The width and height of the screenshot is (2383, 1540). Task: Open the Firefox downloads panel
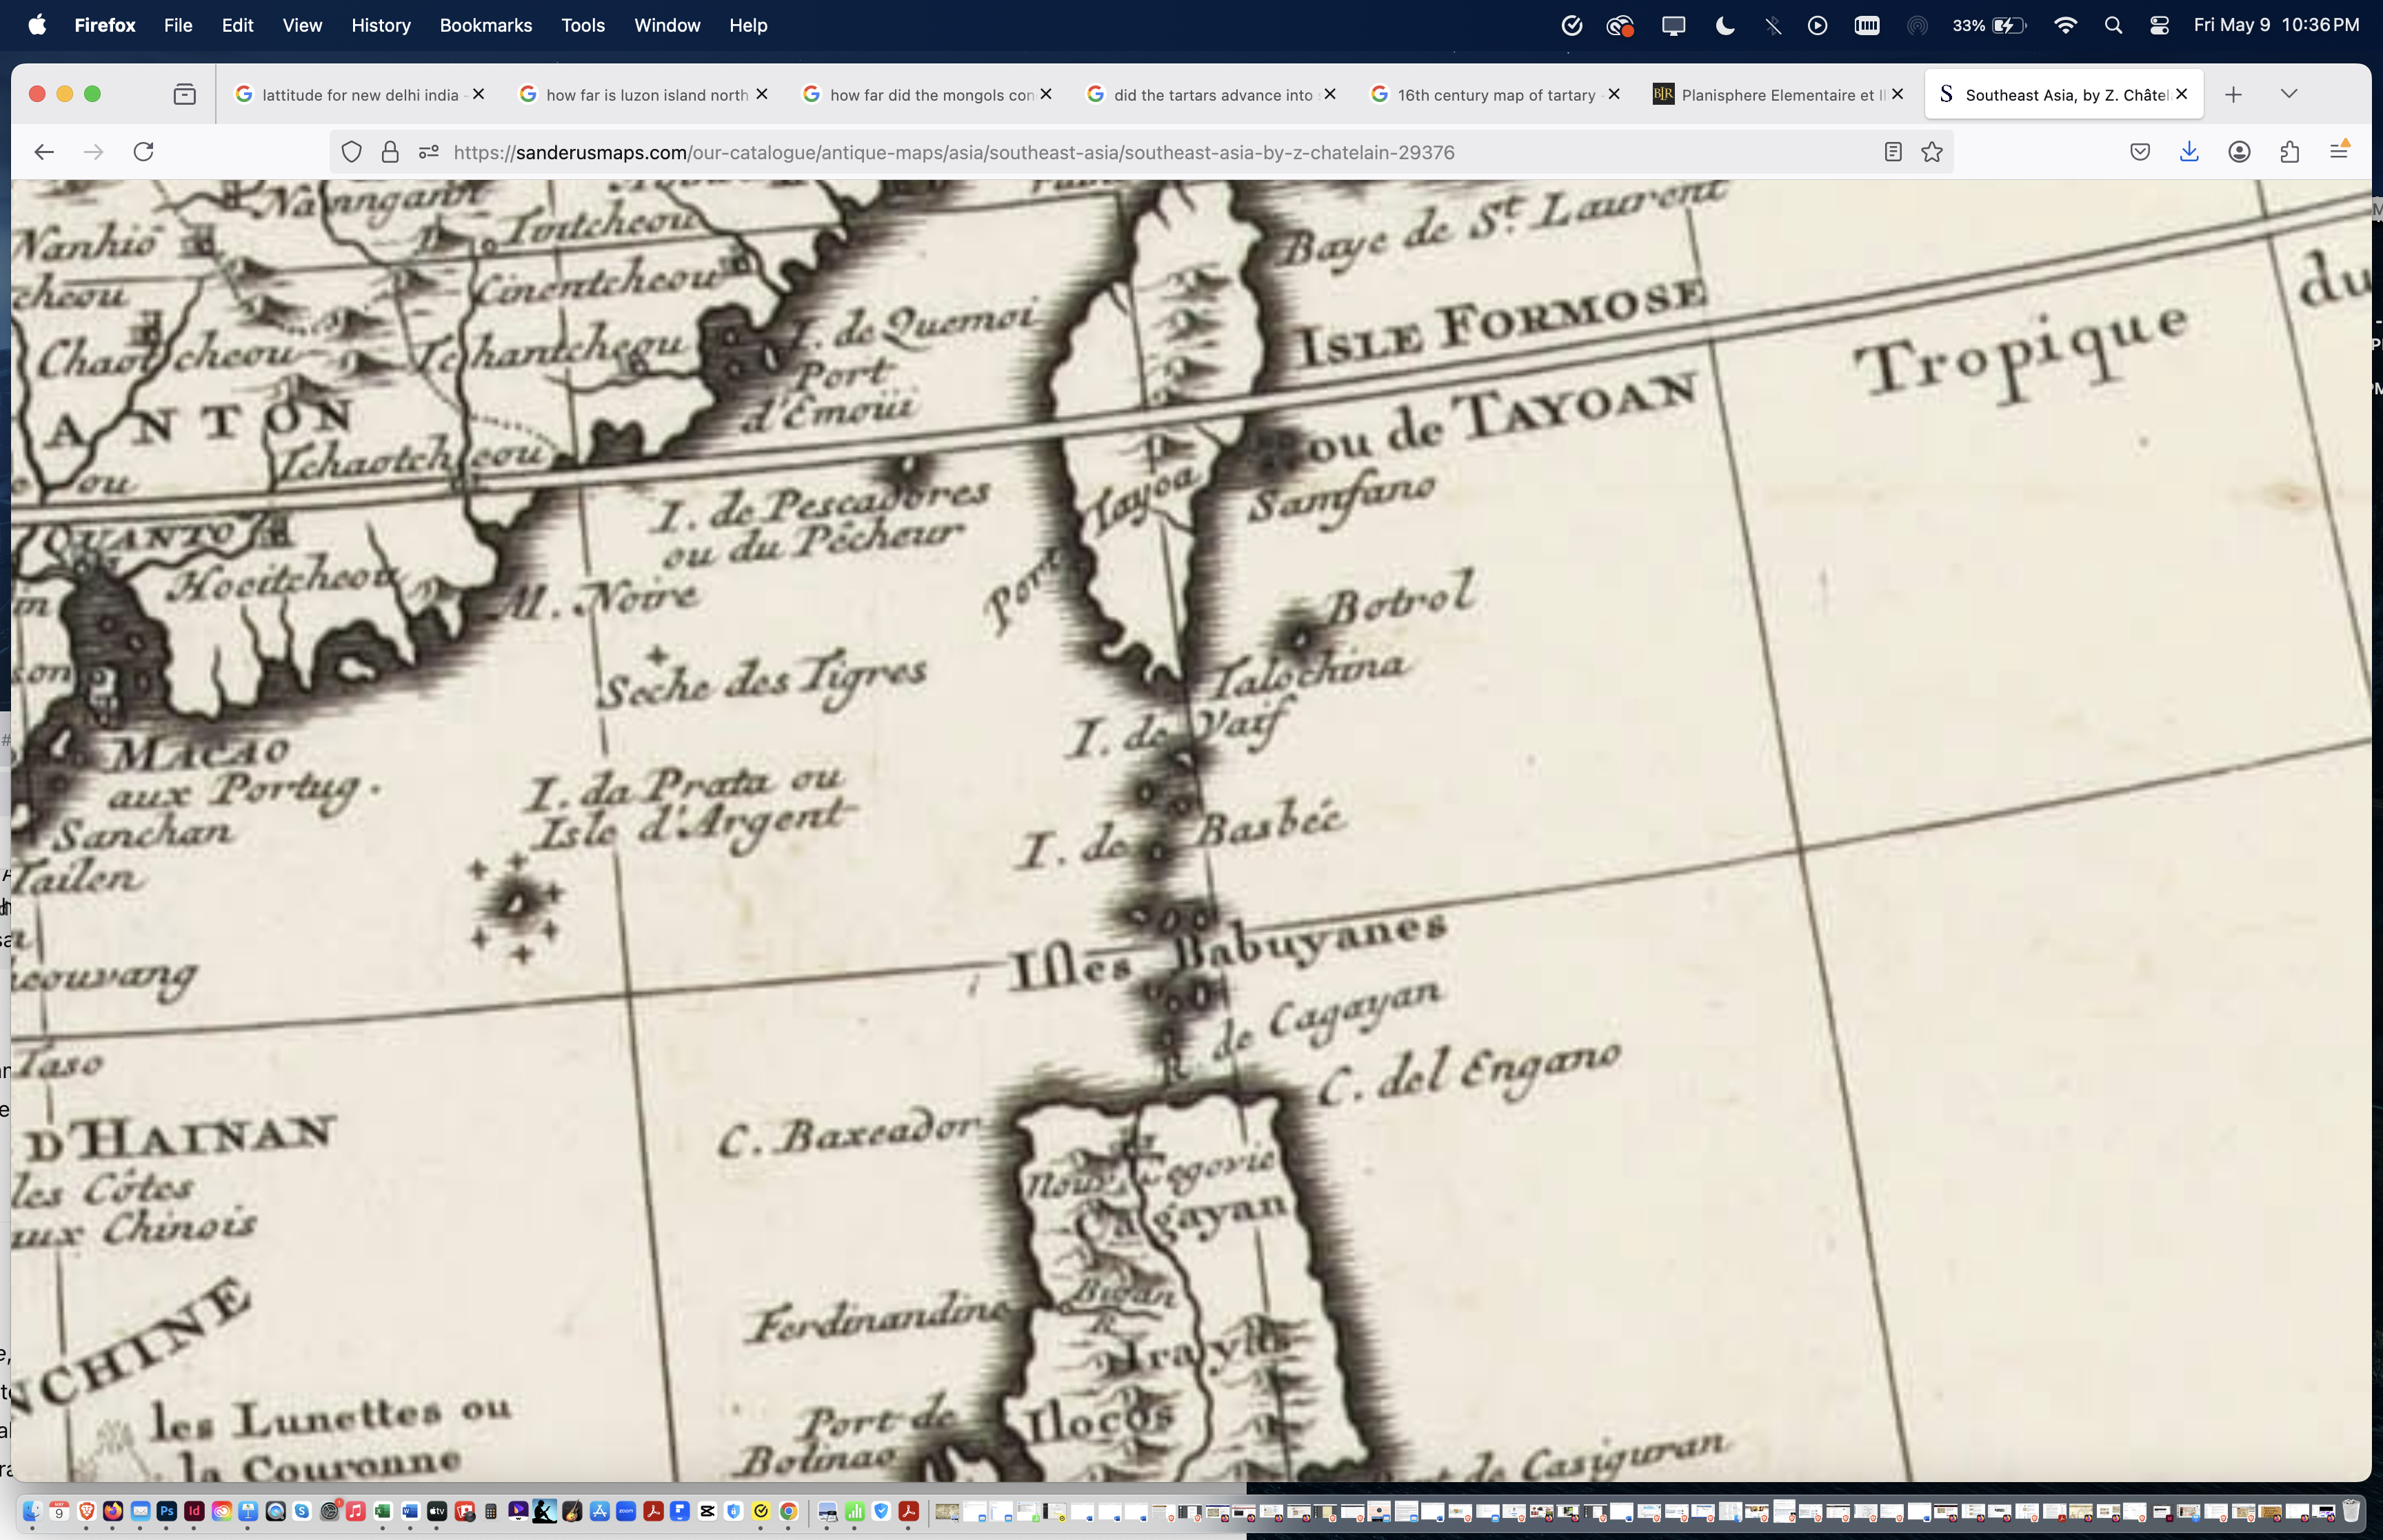pyautogui.click(x=2189, y=152)
